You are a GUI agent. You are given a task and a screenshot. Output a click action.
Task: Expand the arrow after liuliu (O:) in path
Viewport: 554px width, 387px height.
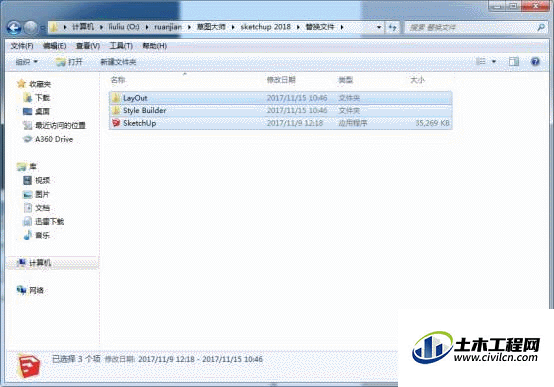[x=147, y=27]
